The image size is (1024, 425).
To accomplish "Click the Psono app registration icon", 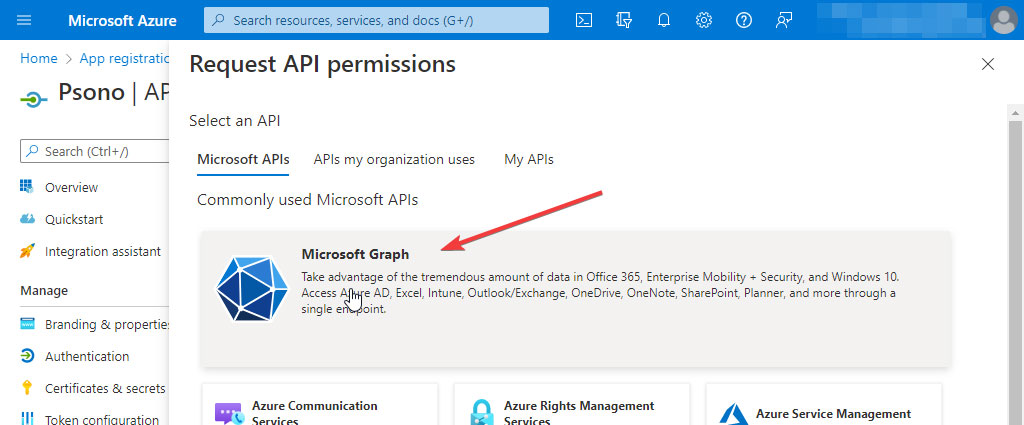I will coord(33,100).
